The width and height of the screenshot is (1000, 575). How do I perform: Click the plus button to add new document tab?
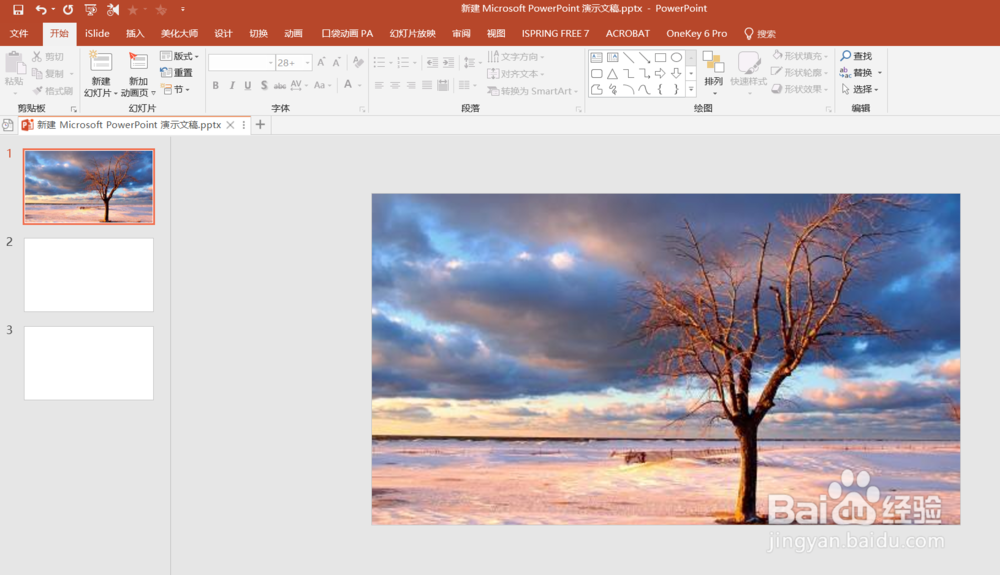261,125
